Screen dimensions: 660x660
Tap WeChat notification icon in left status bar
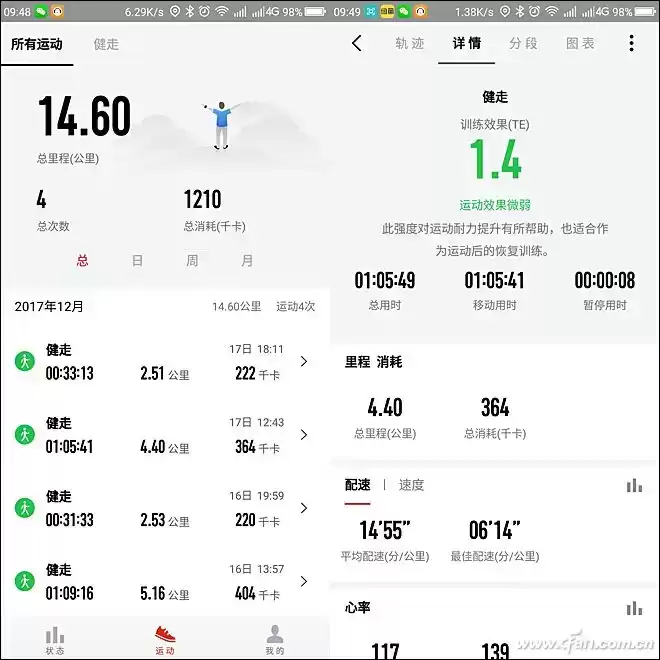[x=41, y=11]
